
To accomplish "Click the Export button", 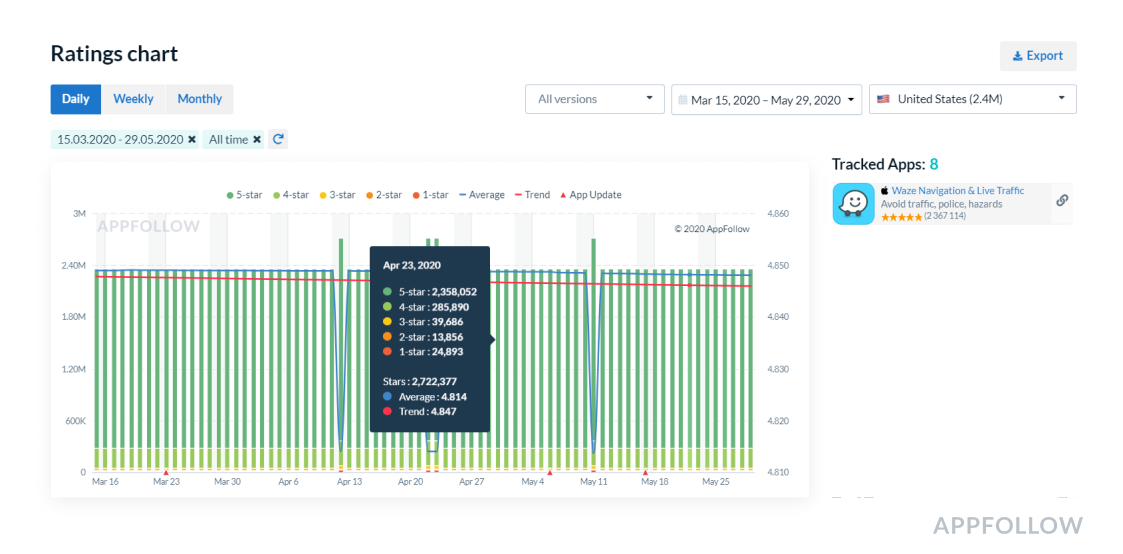I will 1037,56.
